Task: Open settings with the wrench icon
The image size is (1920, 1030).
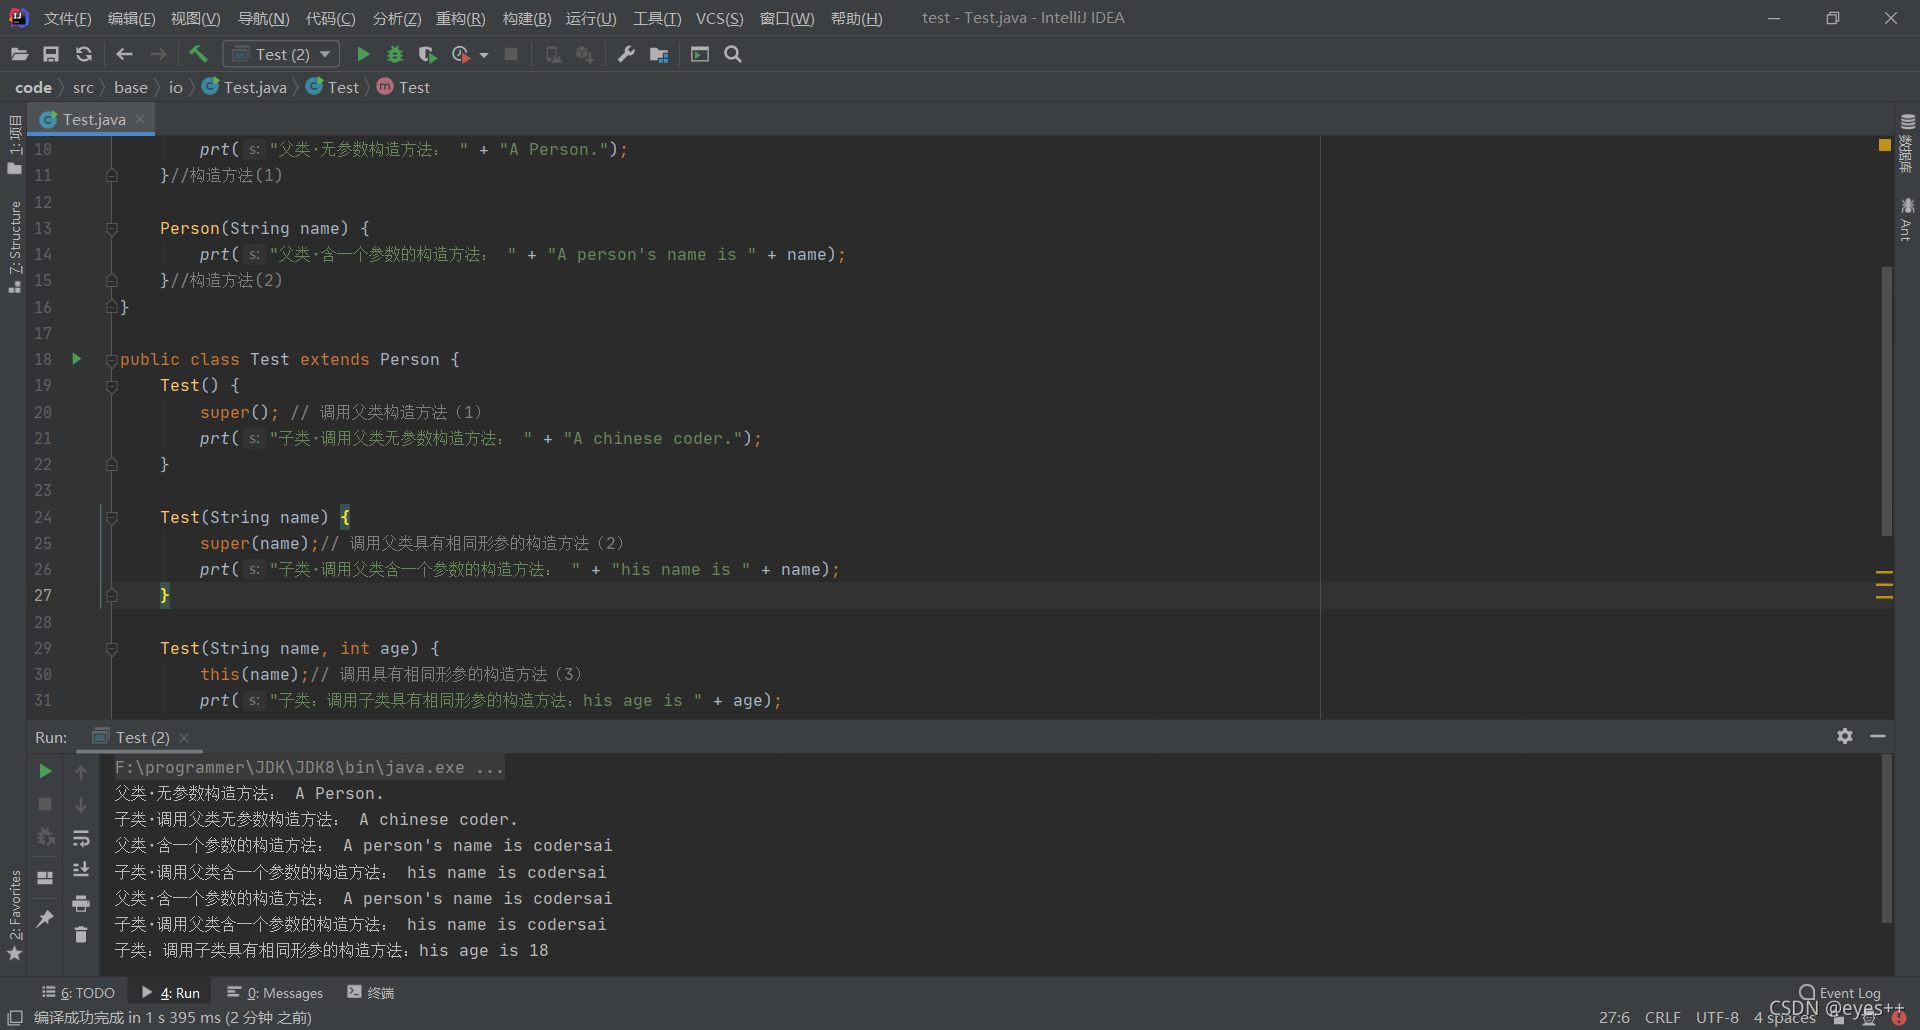Action: point(626,54)
